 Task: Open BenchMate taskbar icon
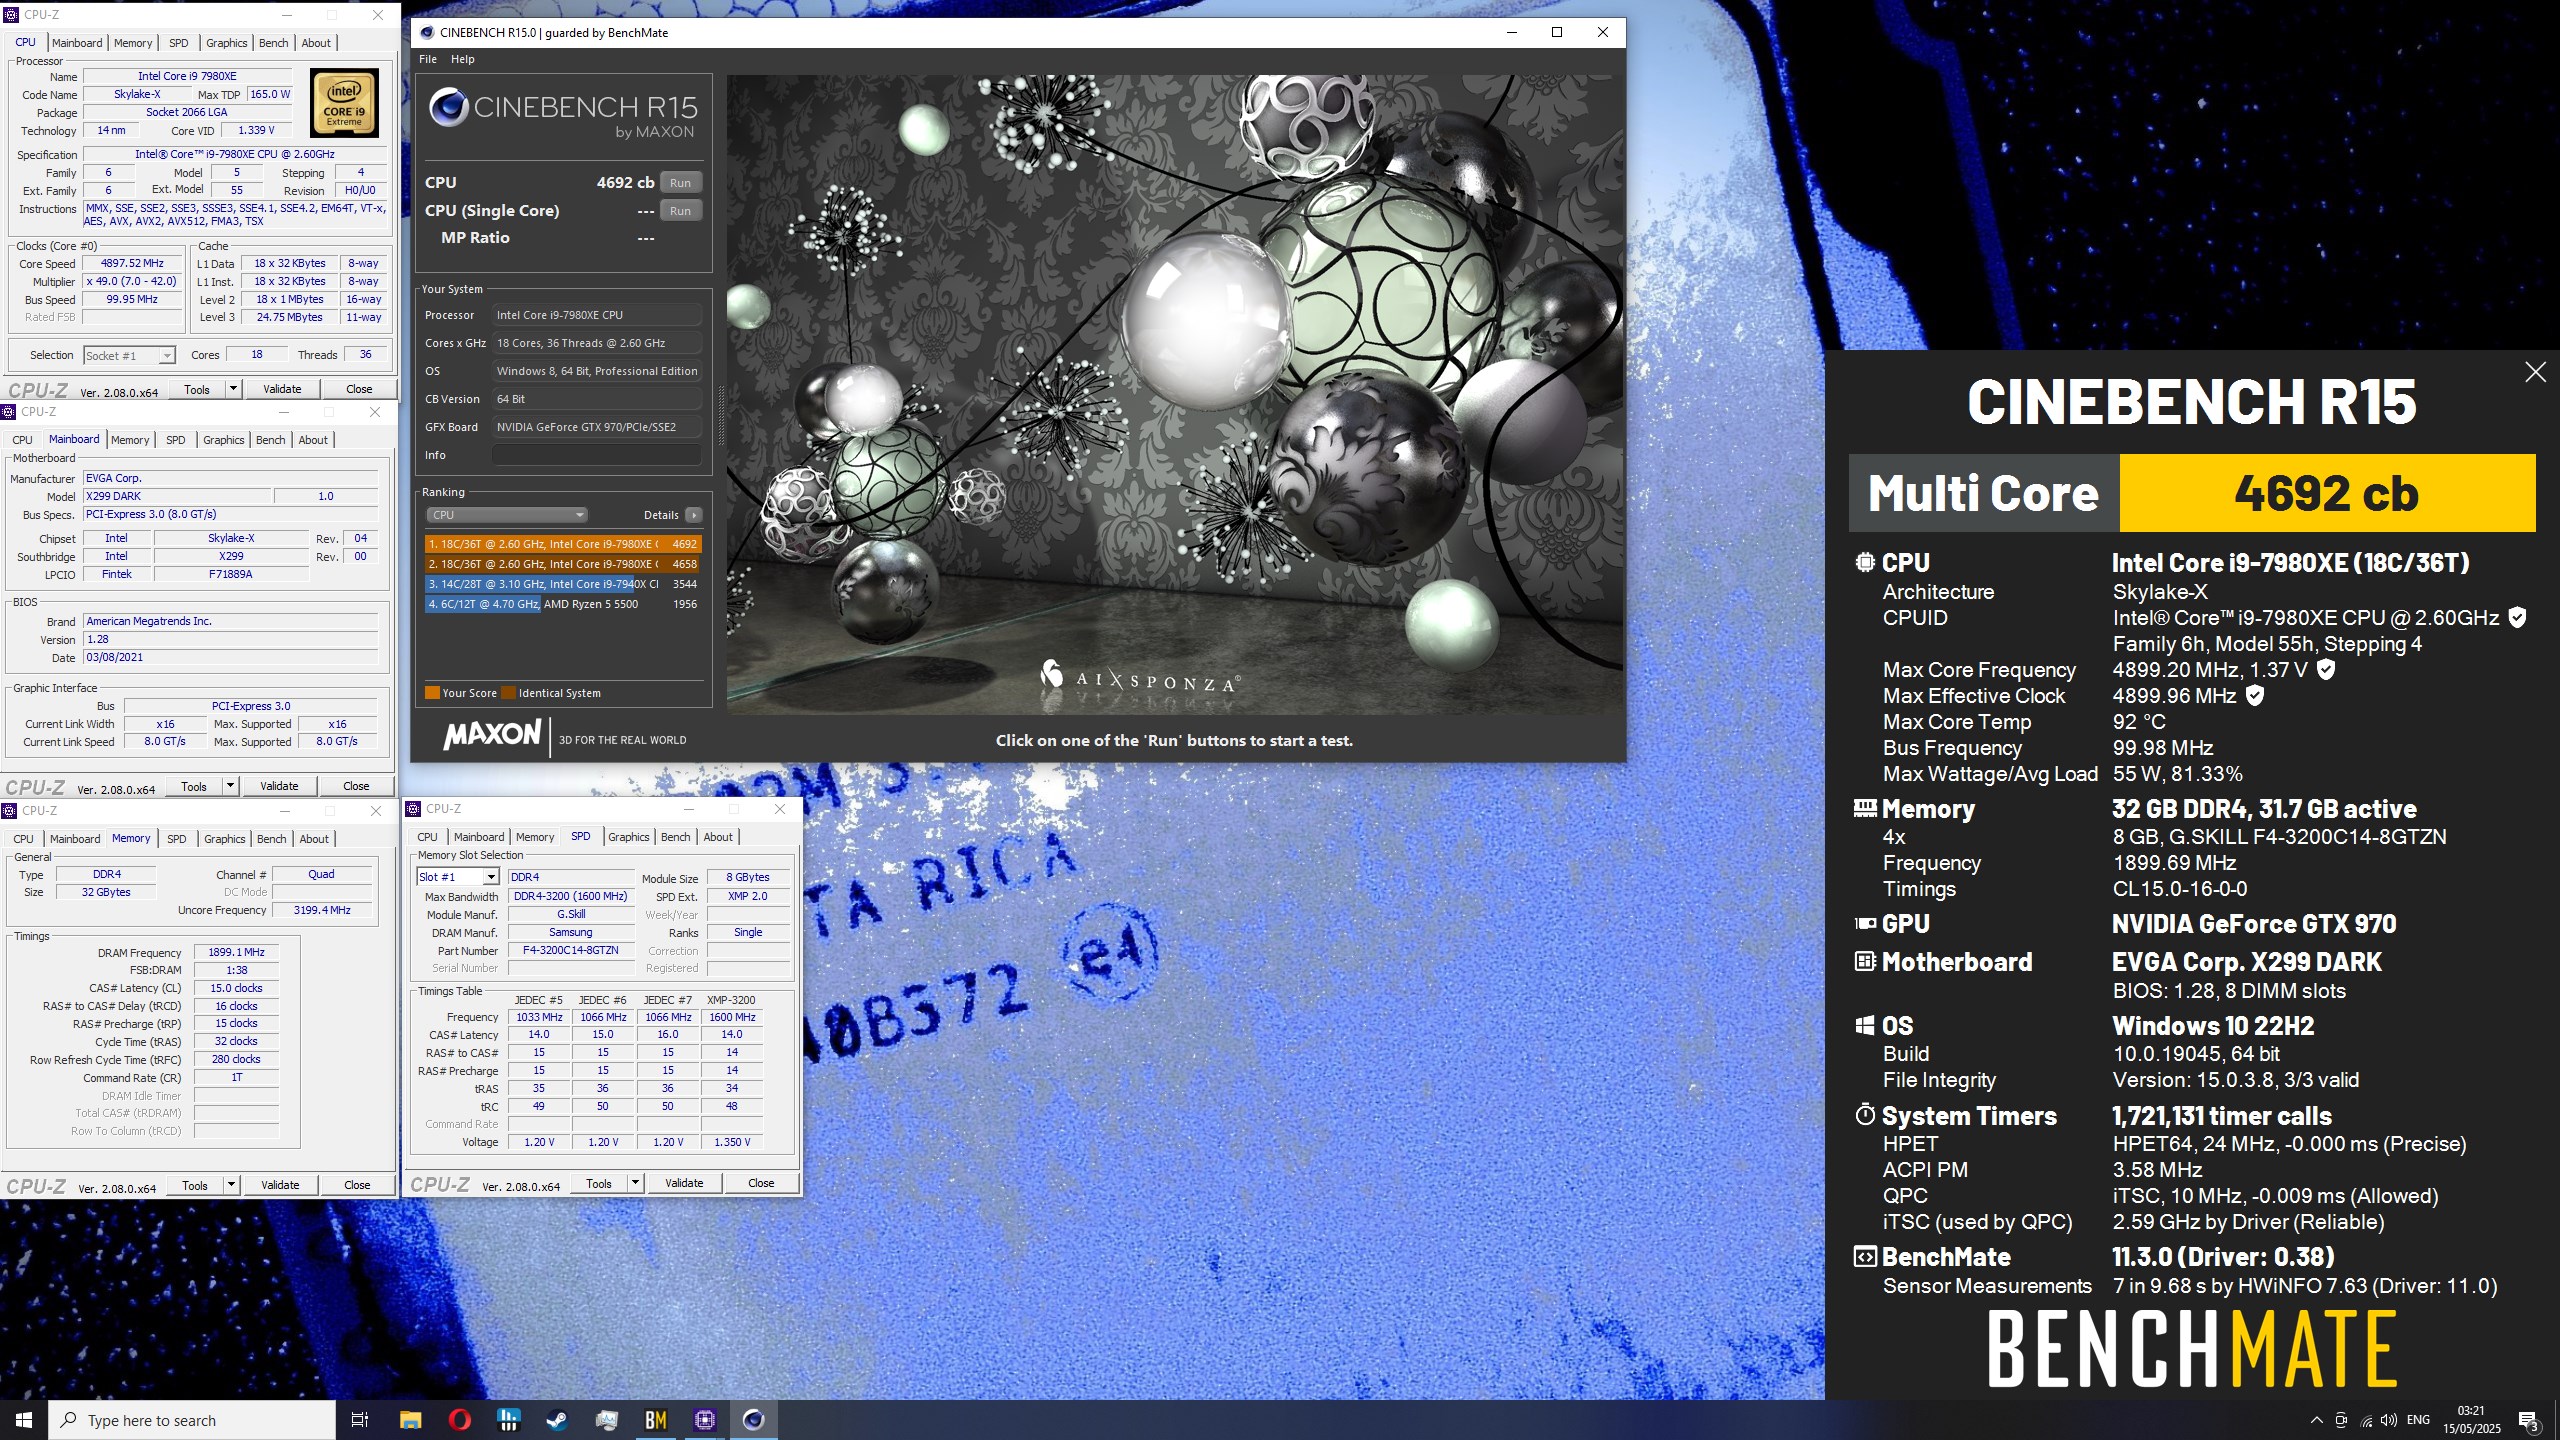pos(655,1420)
